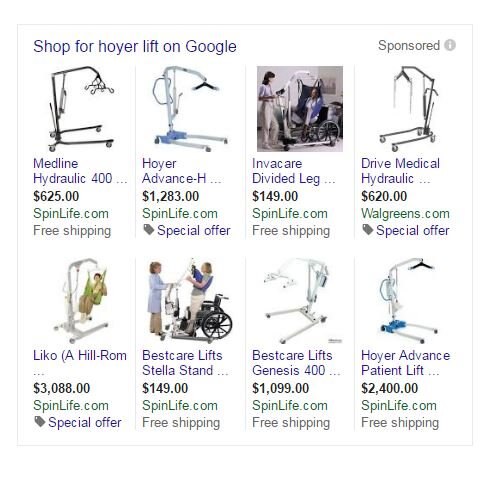
Task: Open the Liko (A Hill-Rom title link
Action: pyautogui.click(x=80, y=355)
